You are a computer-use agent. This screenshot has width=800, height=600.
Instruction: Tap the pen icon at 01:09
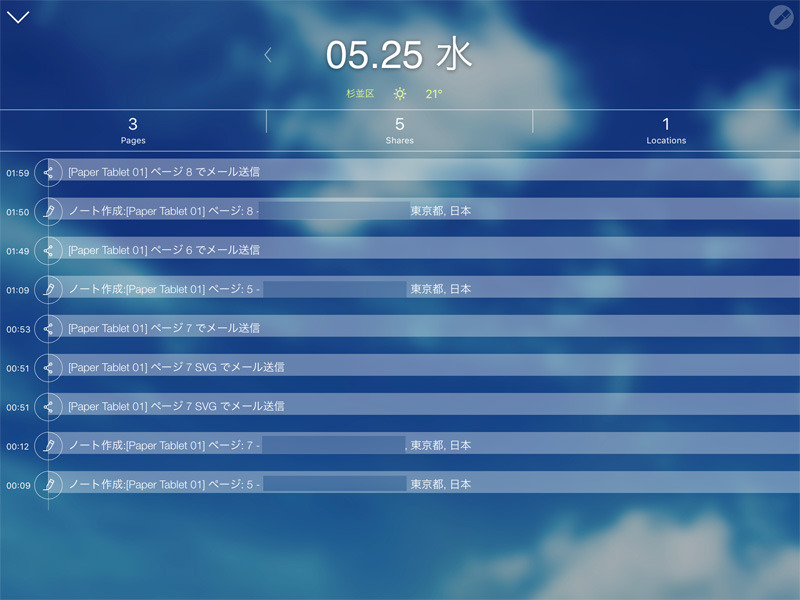tap(48, 289)
